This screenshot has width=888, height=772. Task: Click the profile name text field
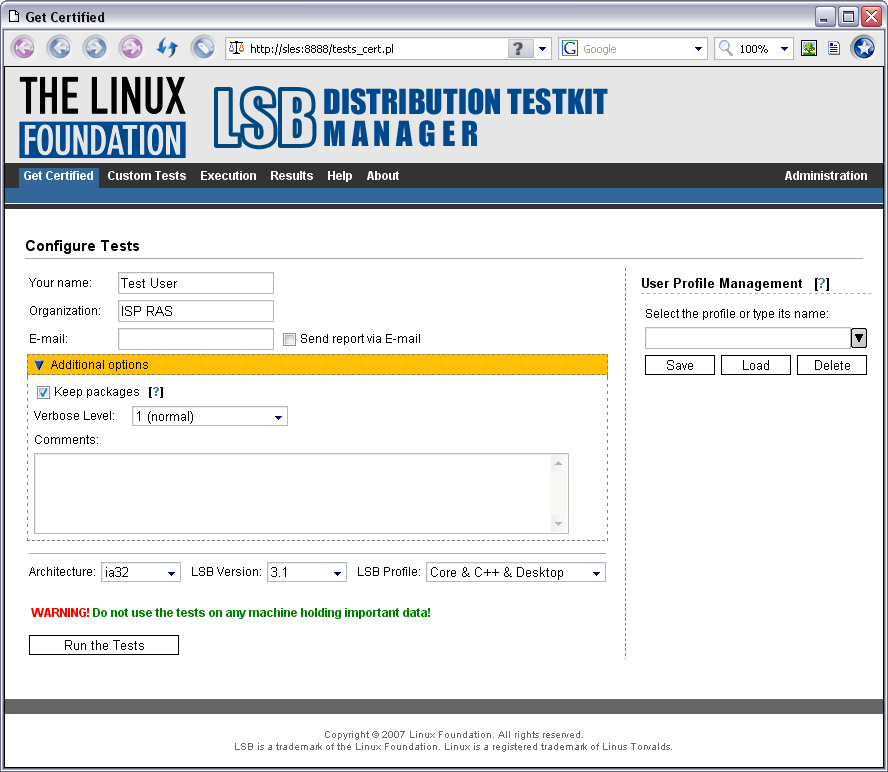click(748, 338)
